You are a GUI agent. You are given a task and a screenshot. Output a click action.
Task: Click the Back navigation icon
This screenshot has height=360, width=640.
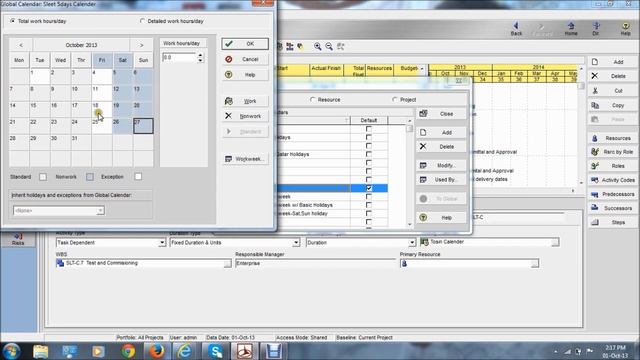tap(516, 29)
